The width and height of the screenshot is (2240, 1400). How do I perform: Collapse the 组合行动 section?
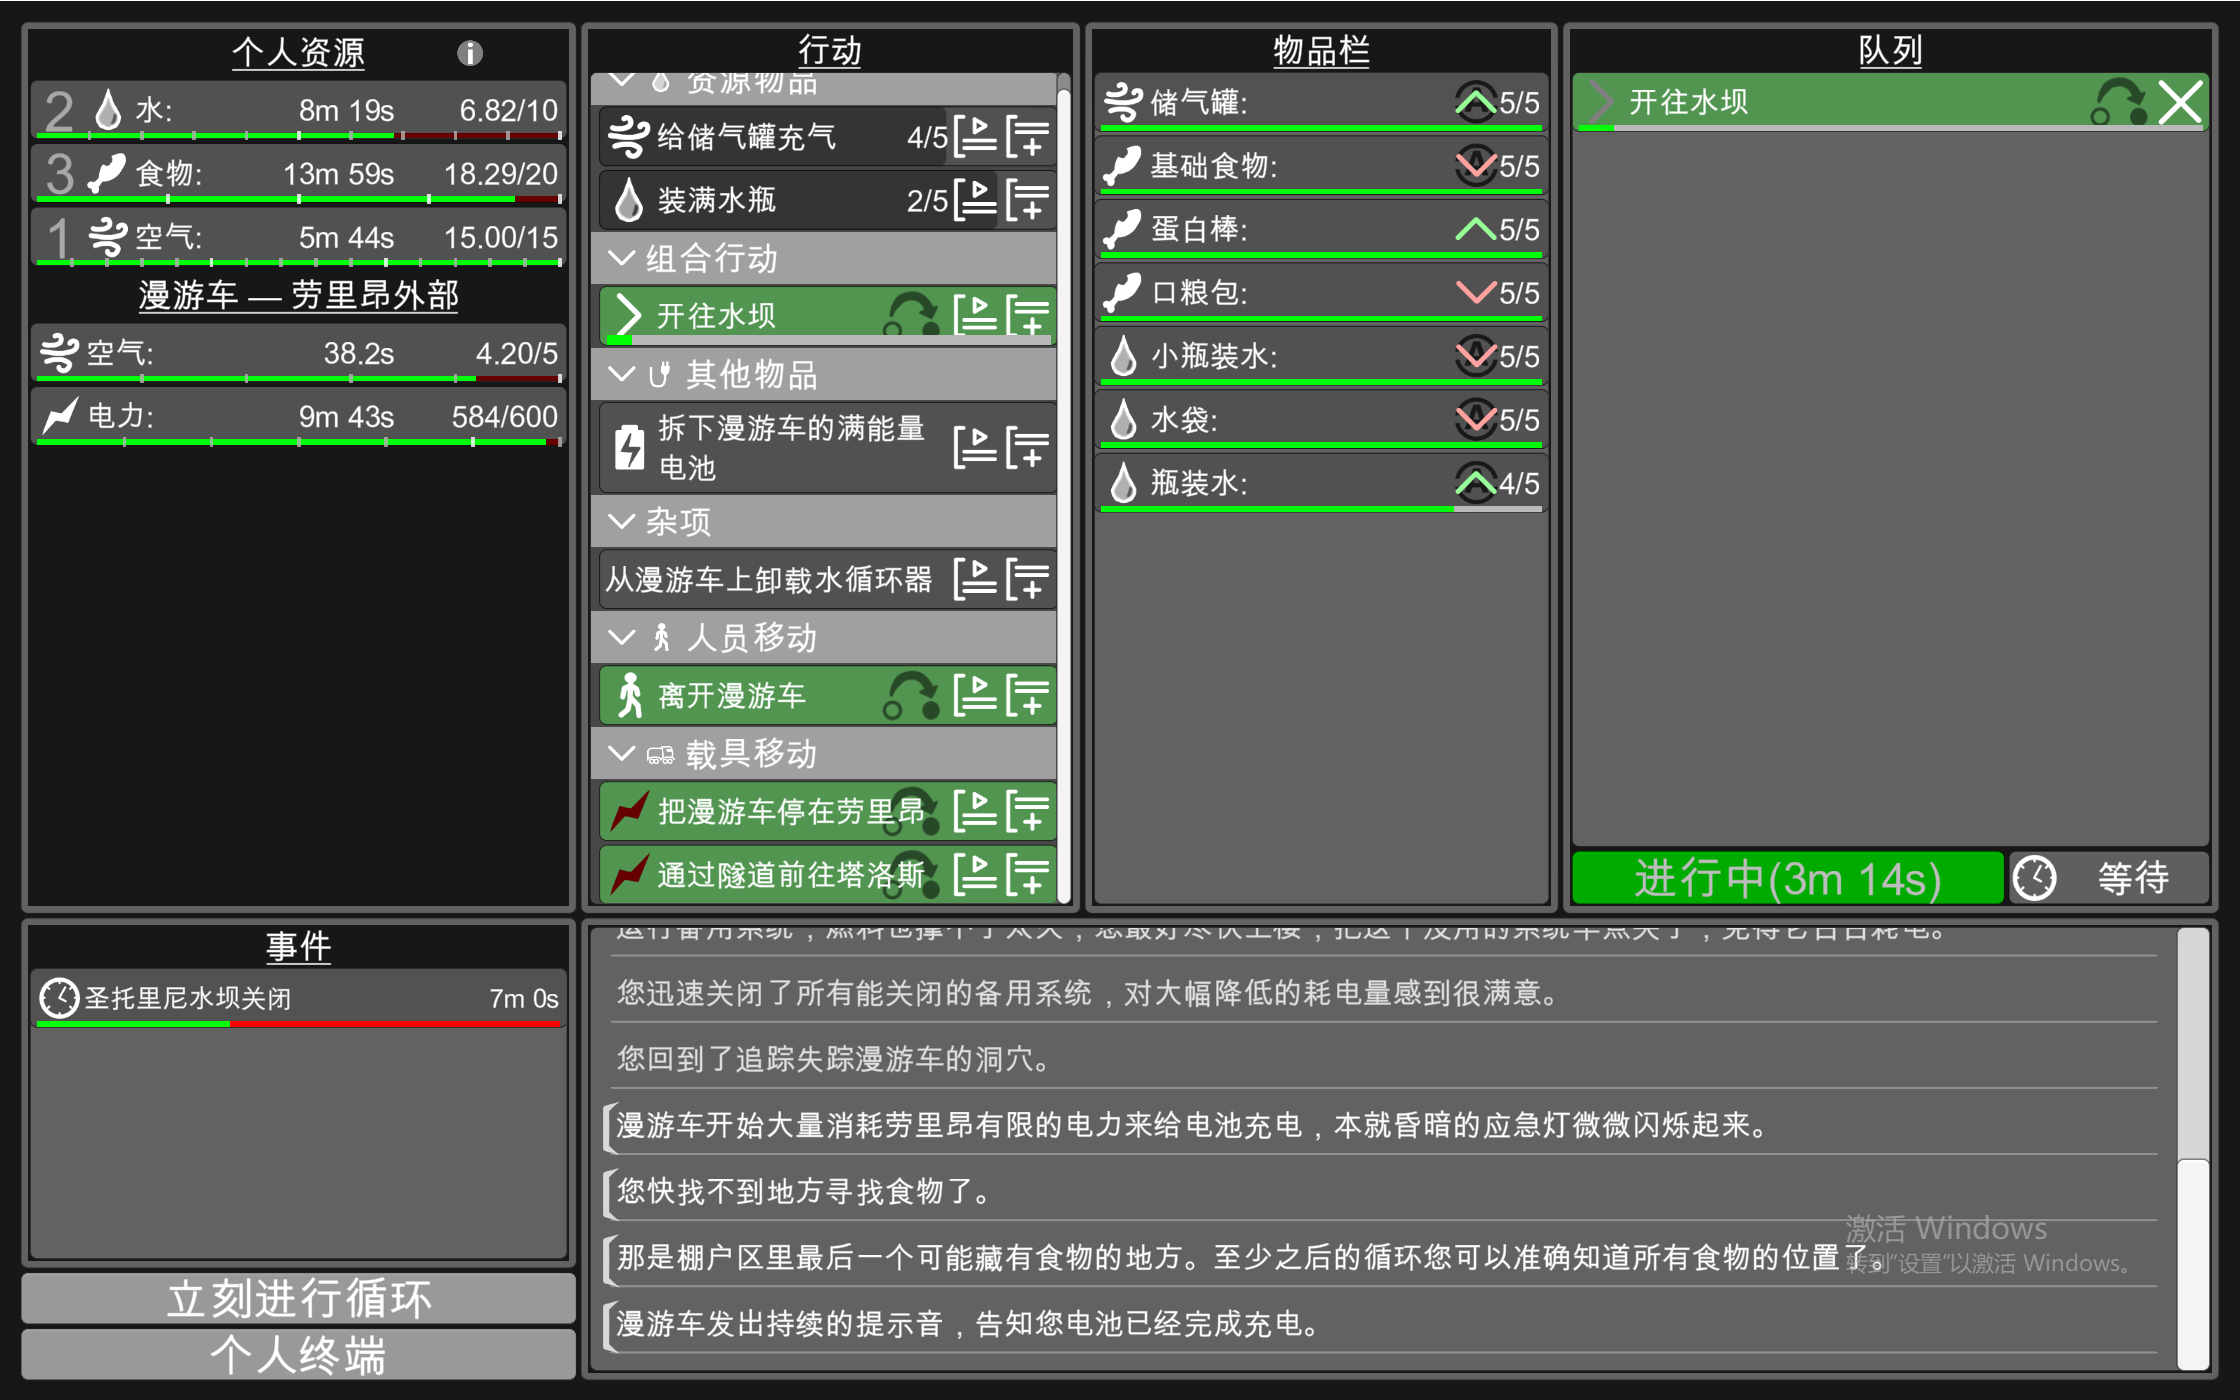(622, 259)
